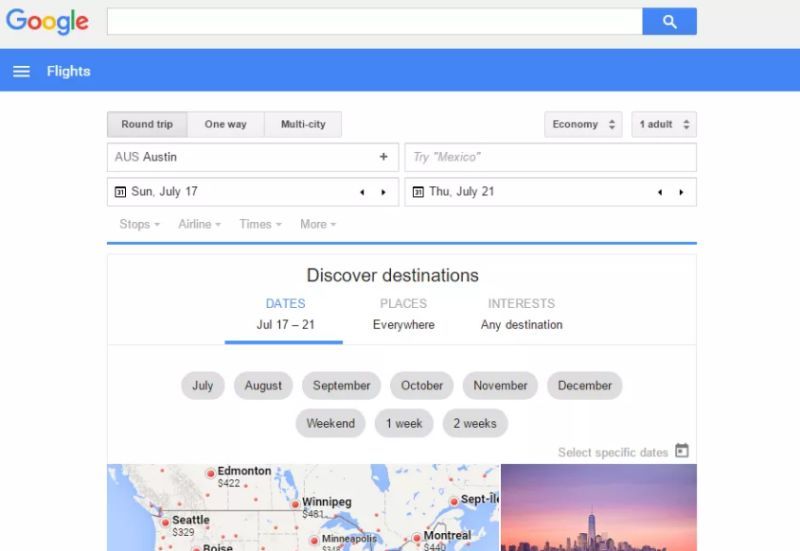The width and height of the screenshot is (800, 551).
Task: Click the Sun, July 17 departure field
Action: click(x=253, y=192)
